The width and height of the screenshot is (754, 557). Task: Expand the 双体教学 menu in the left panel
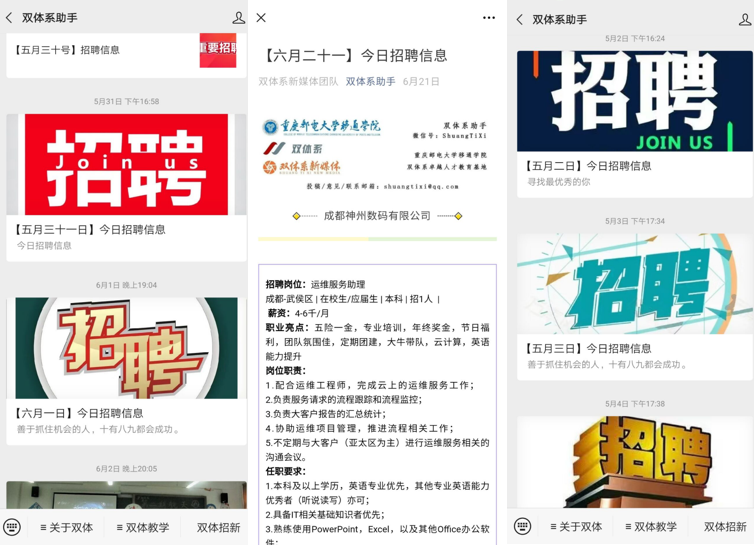[x=145, y=527]
